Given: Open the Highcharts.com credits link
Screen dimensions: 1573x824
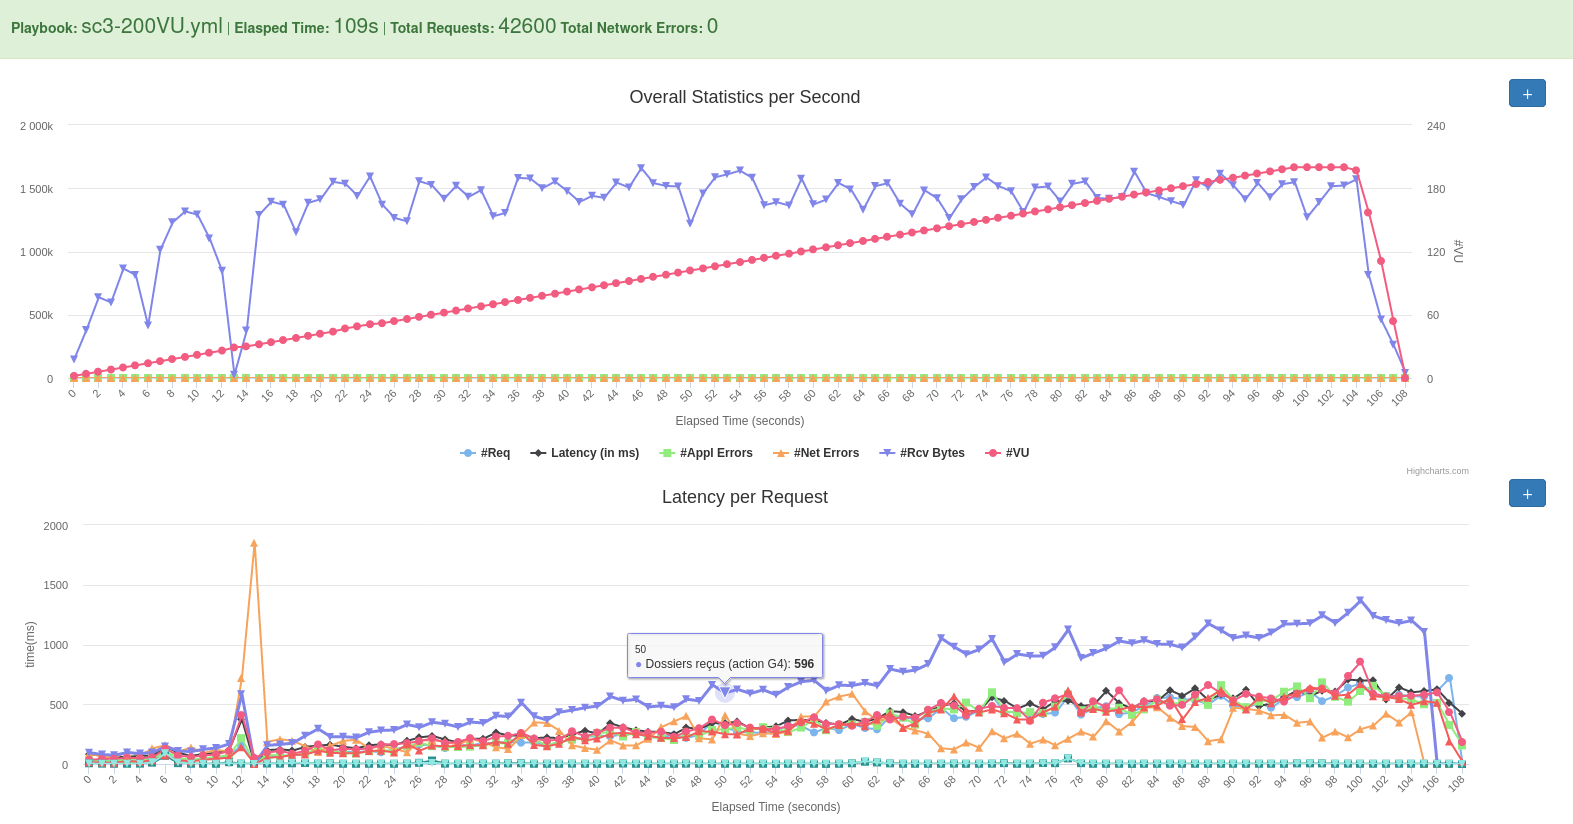Looking at the screenshot, I should coord(1437,471).
